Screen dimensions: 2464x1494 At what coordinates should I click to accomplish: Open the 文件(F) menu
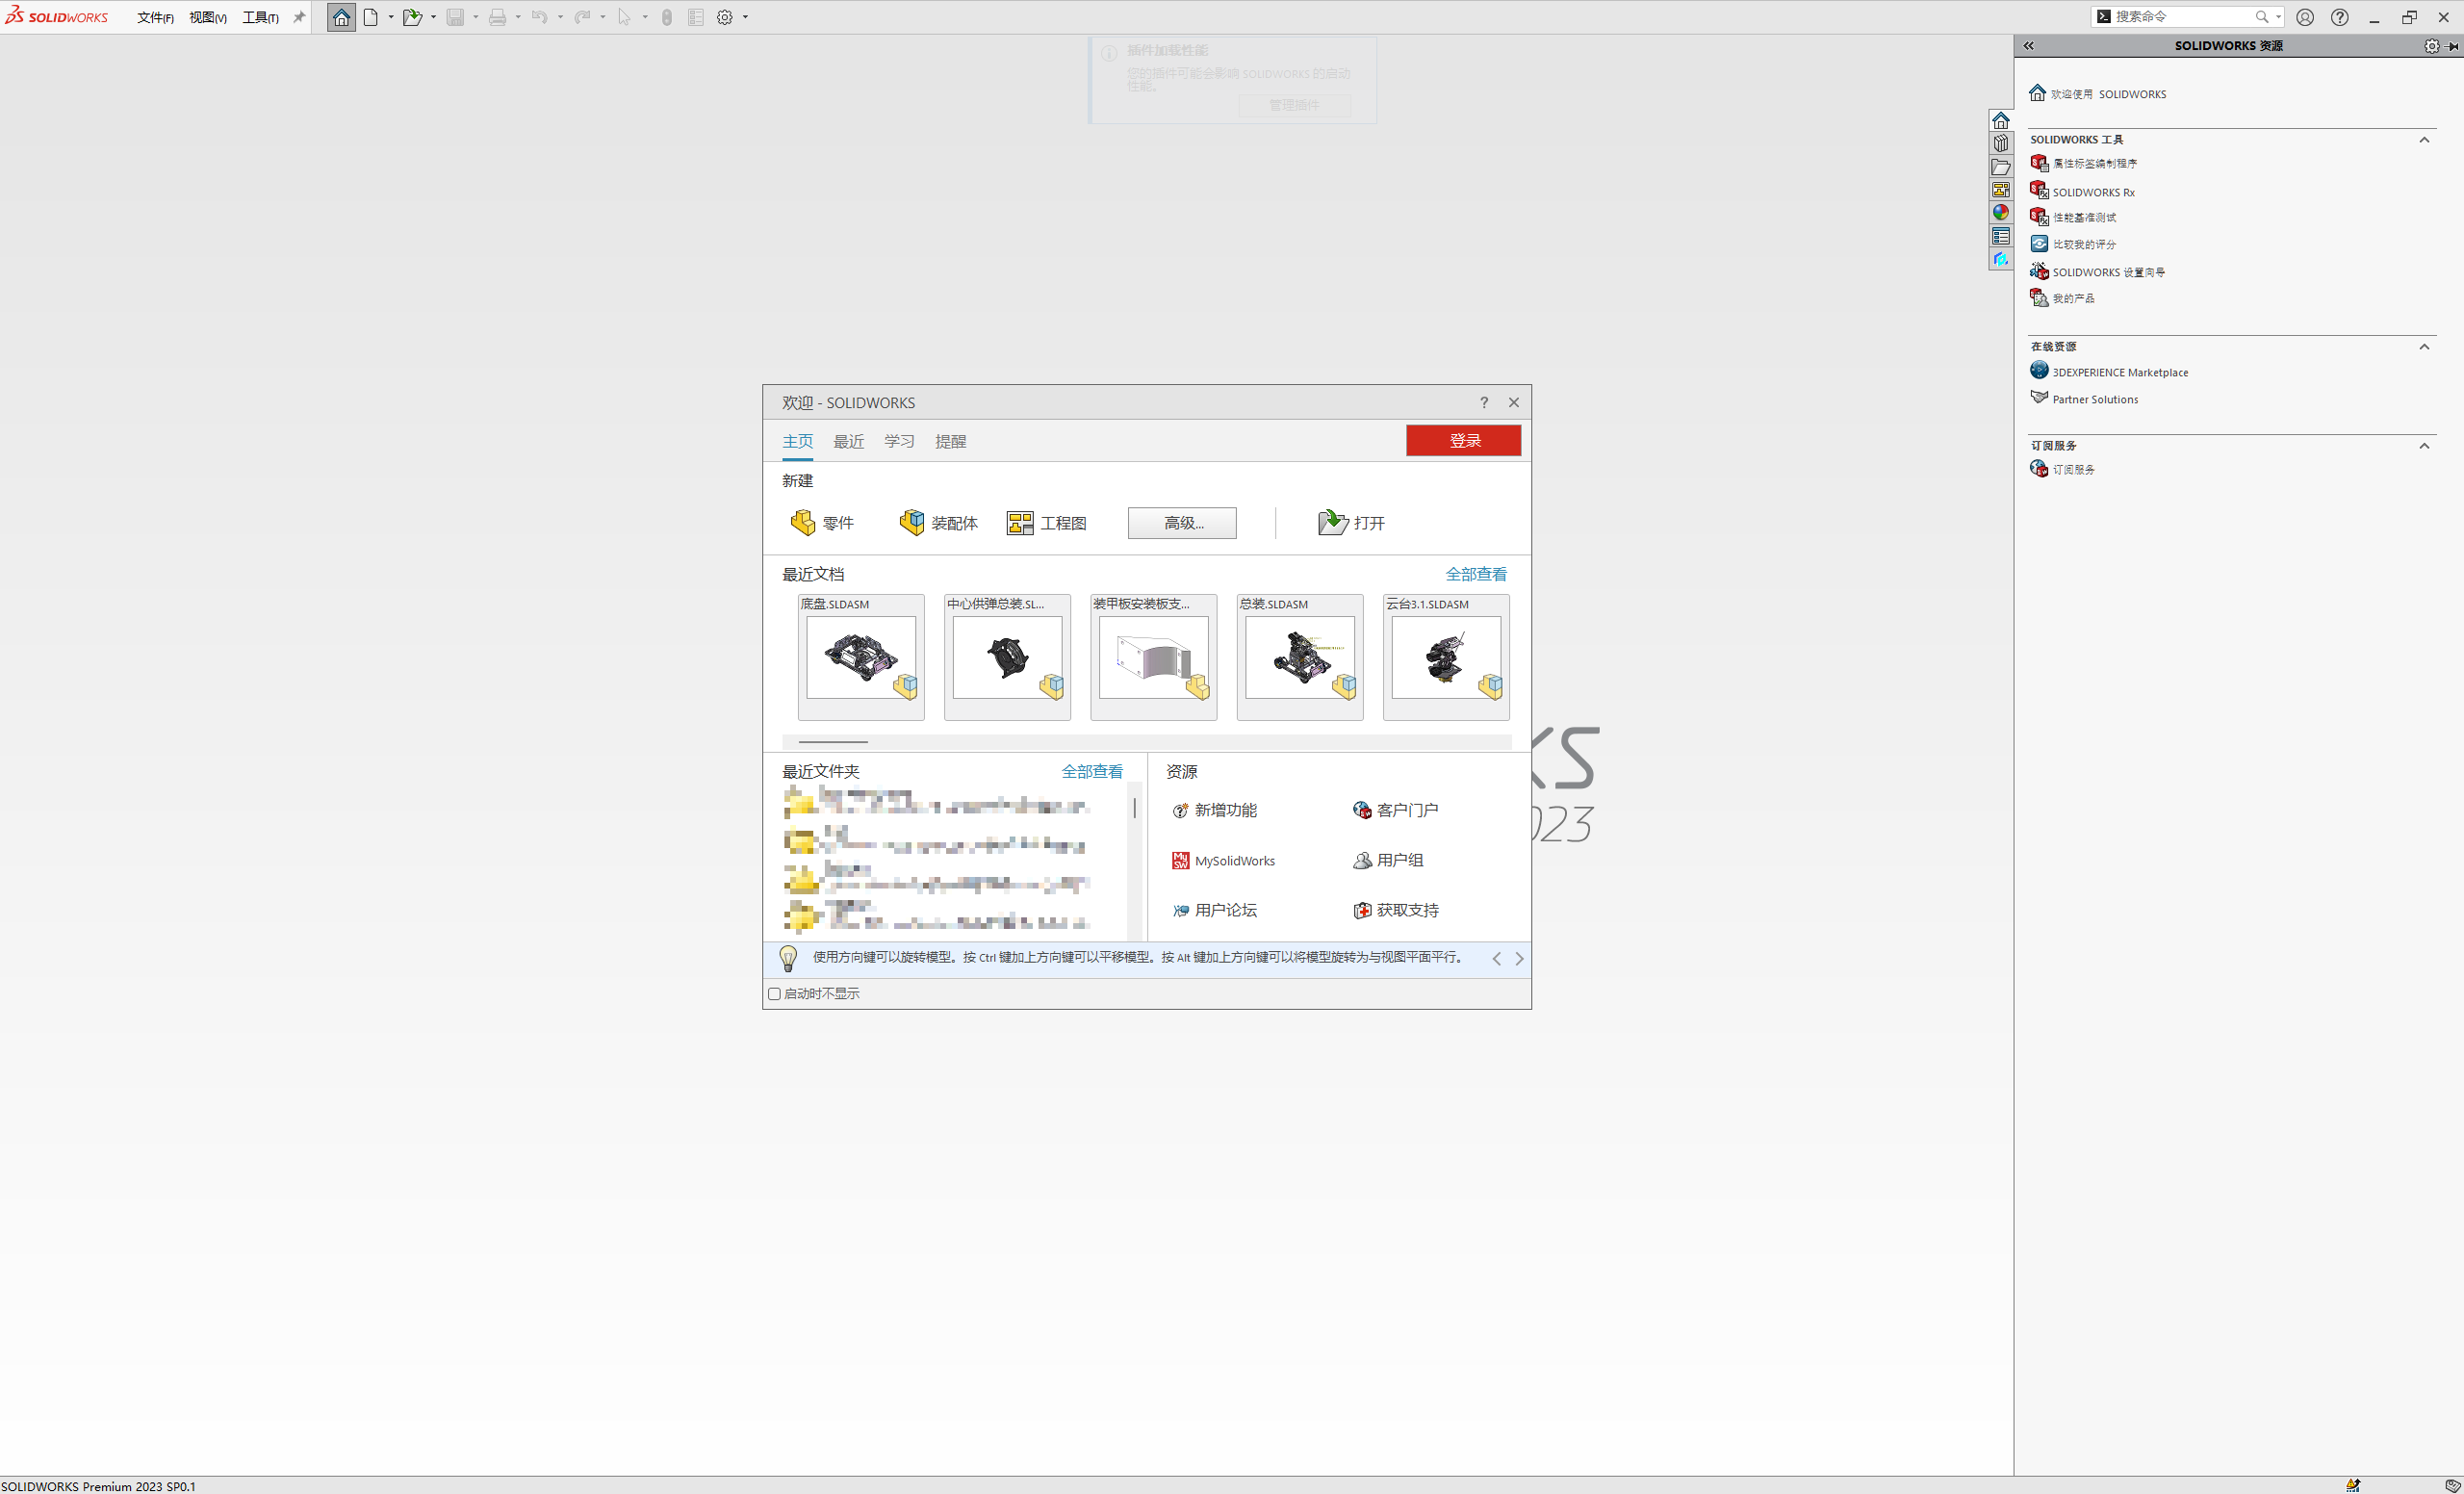click(x=155, y=18)
